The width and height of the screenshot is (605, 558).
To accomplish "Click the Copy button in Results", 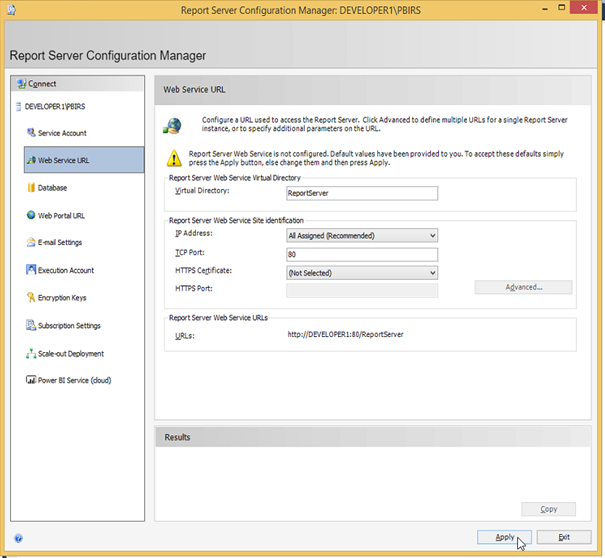I will point(548,509).
